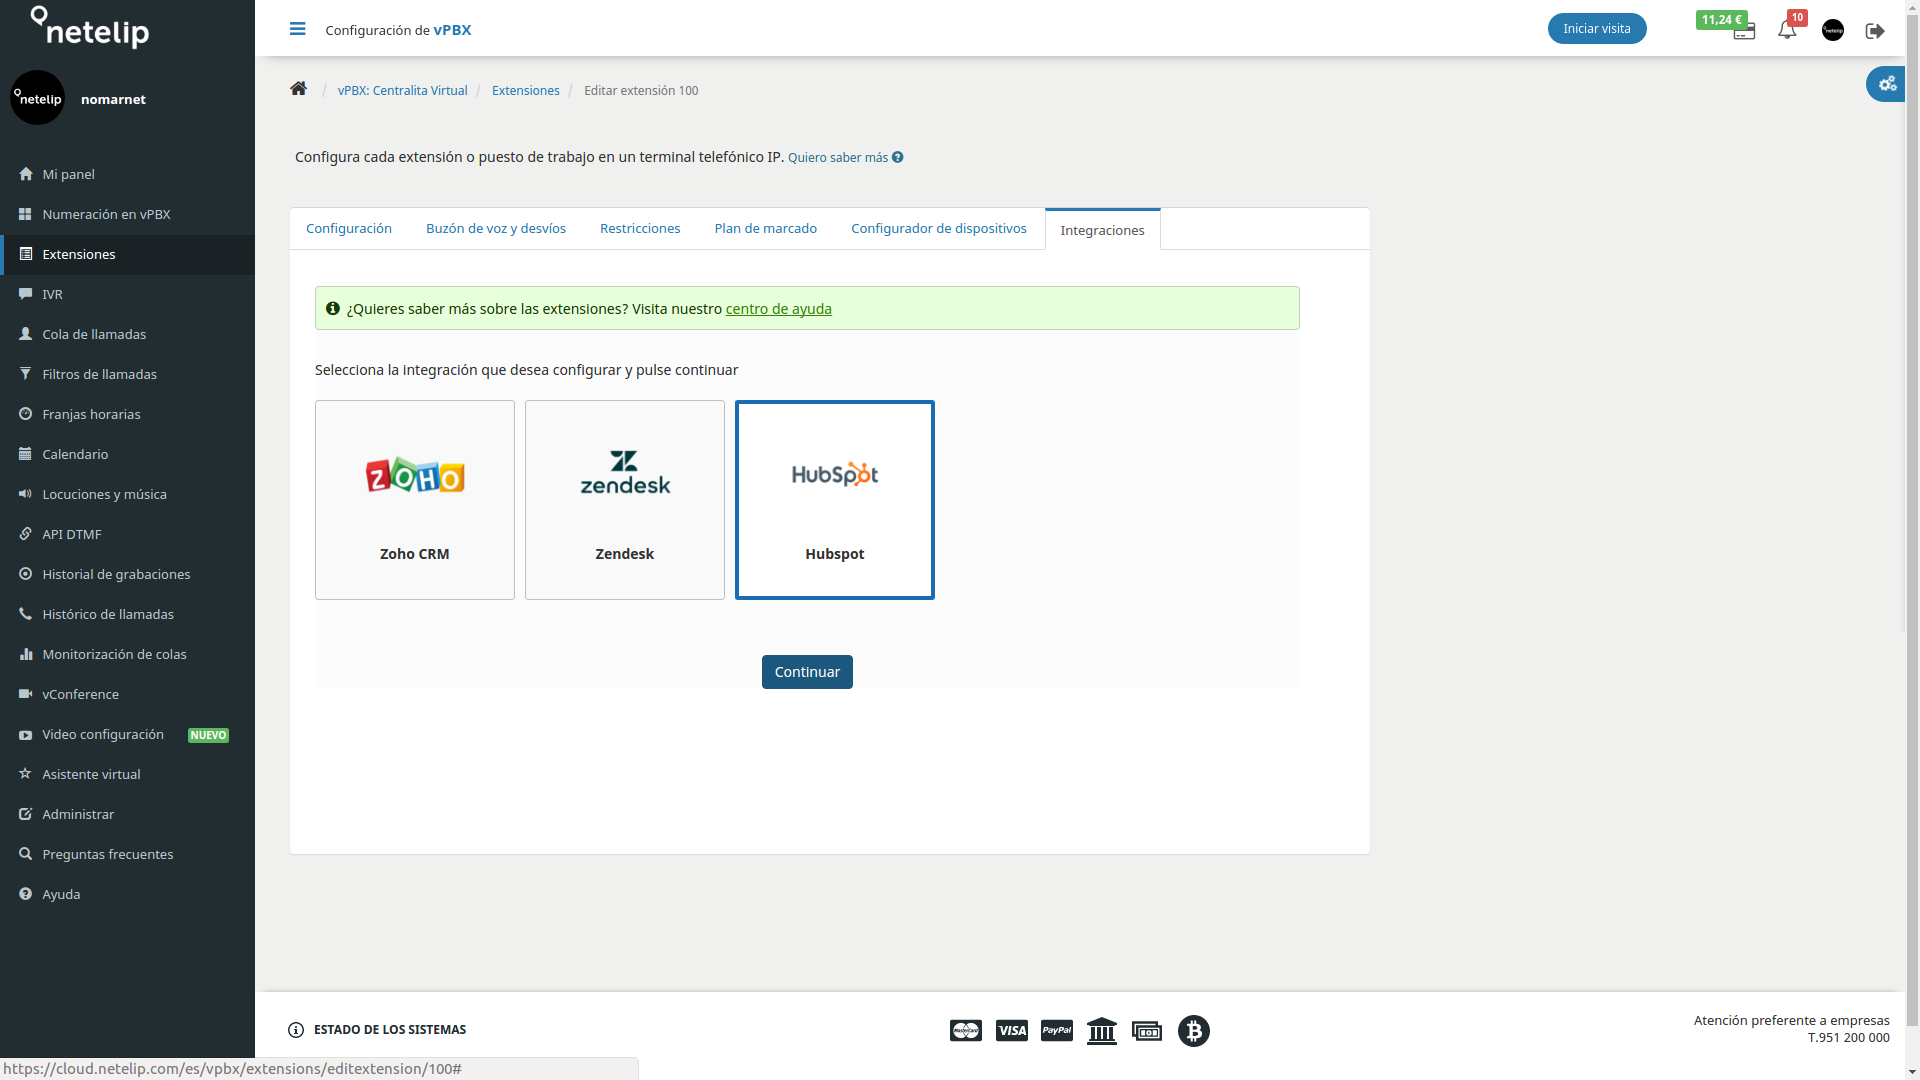Go to Cola de llamadas

[x=128, y=334]
